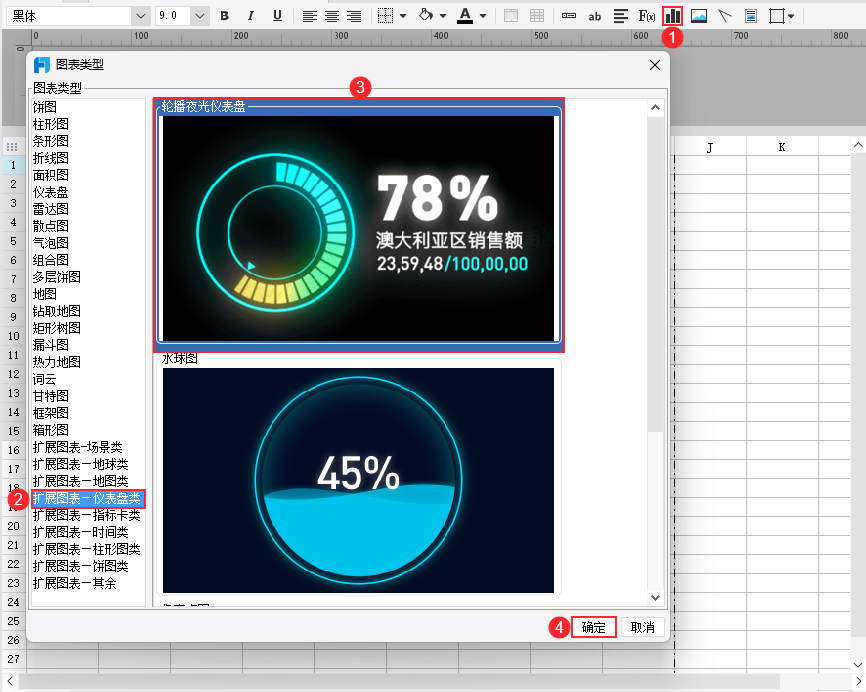
Task: Select 扩展图表-场景类 category
Action: (77, 447)
